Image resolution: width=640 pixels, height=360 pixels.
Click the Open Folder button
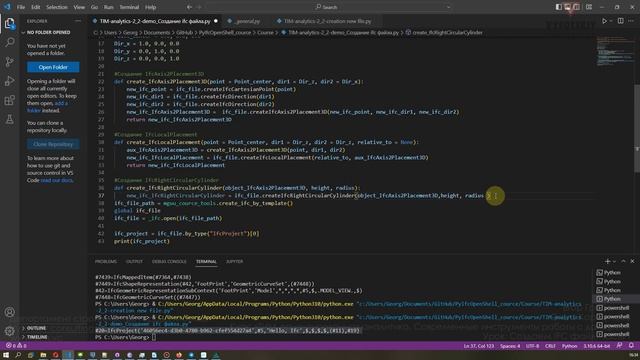click(x=53, y=67)
